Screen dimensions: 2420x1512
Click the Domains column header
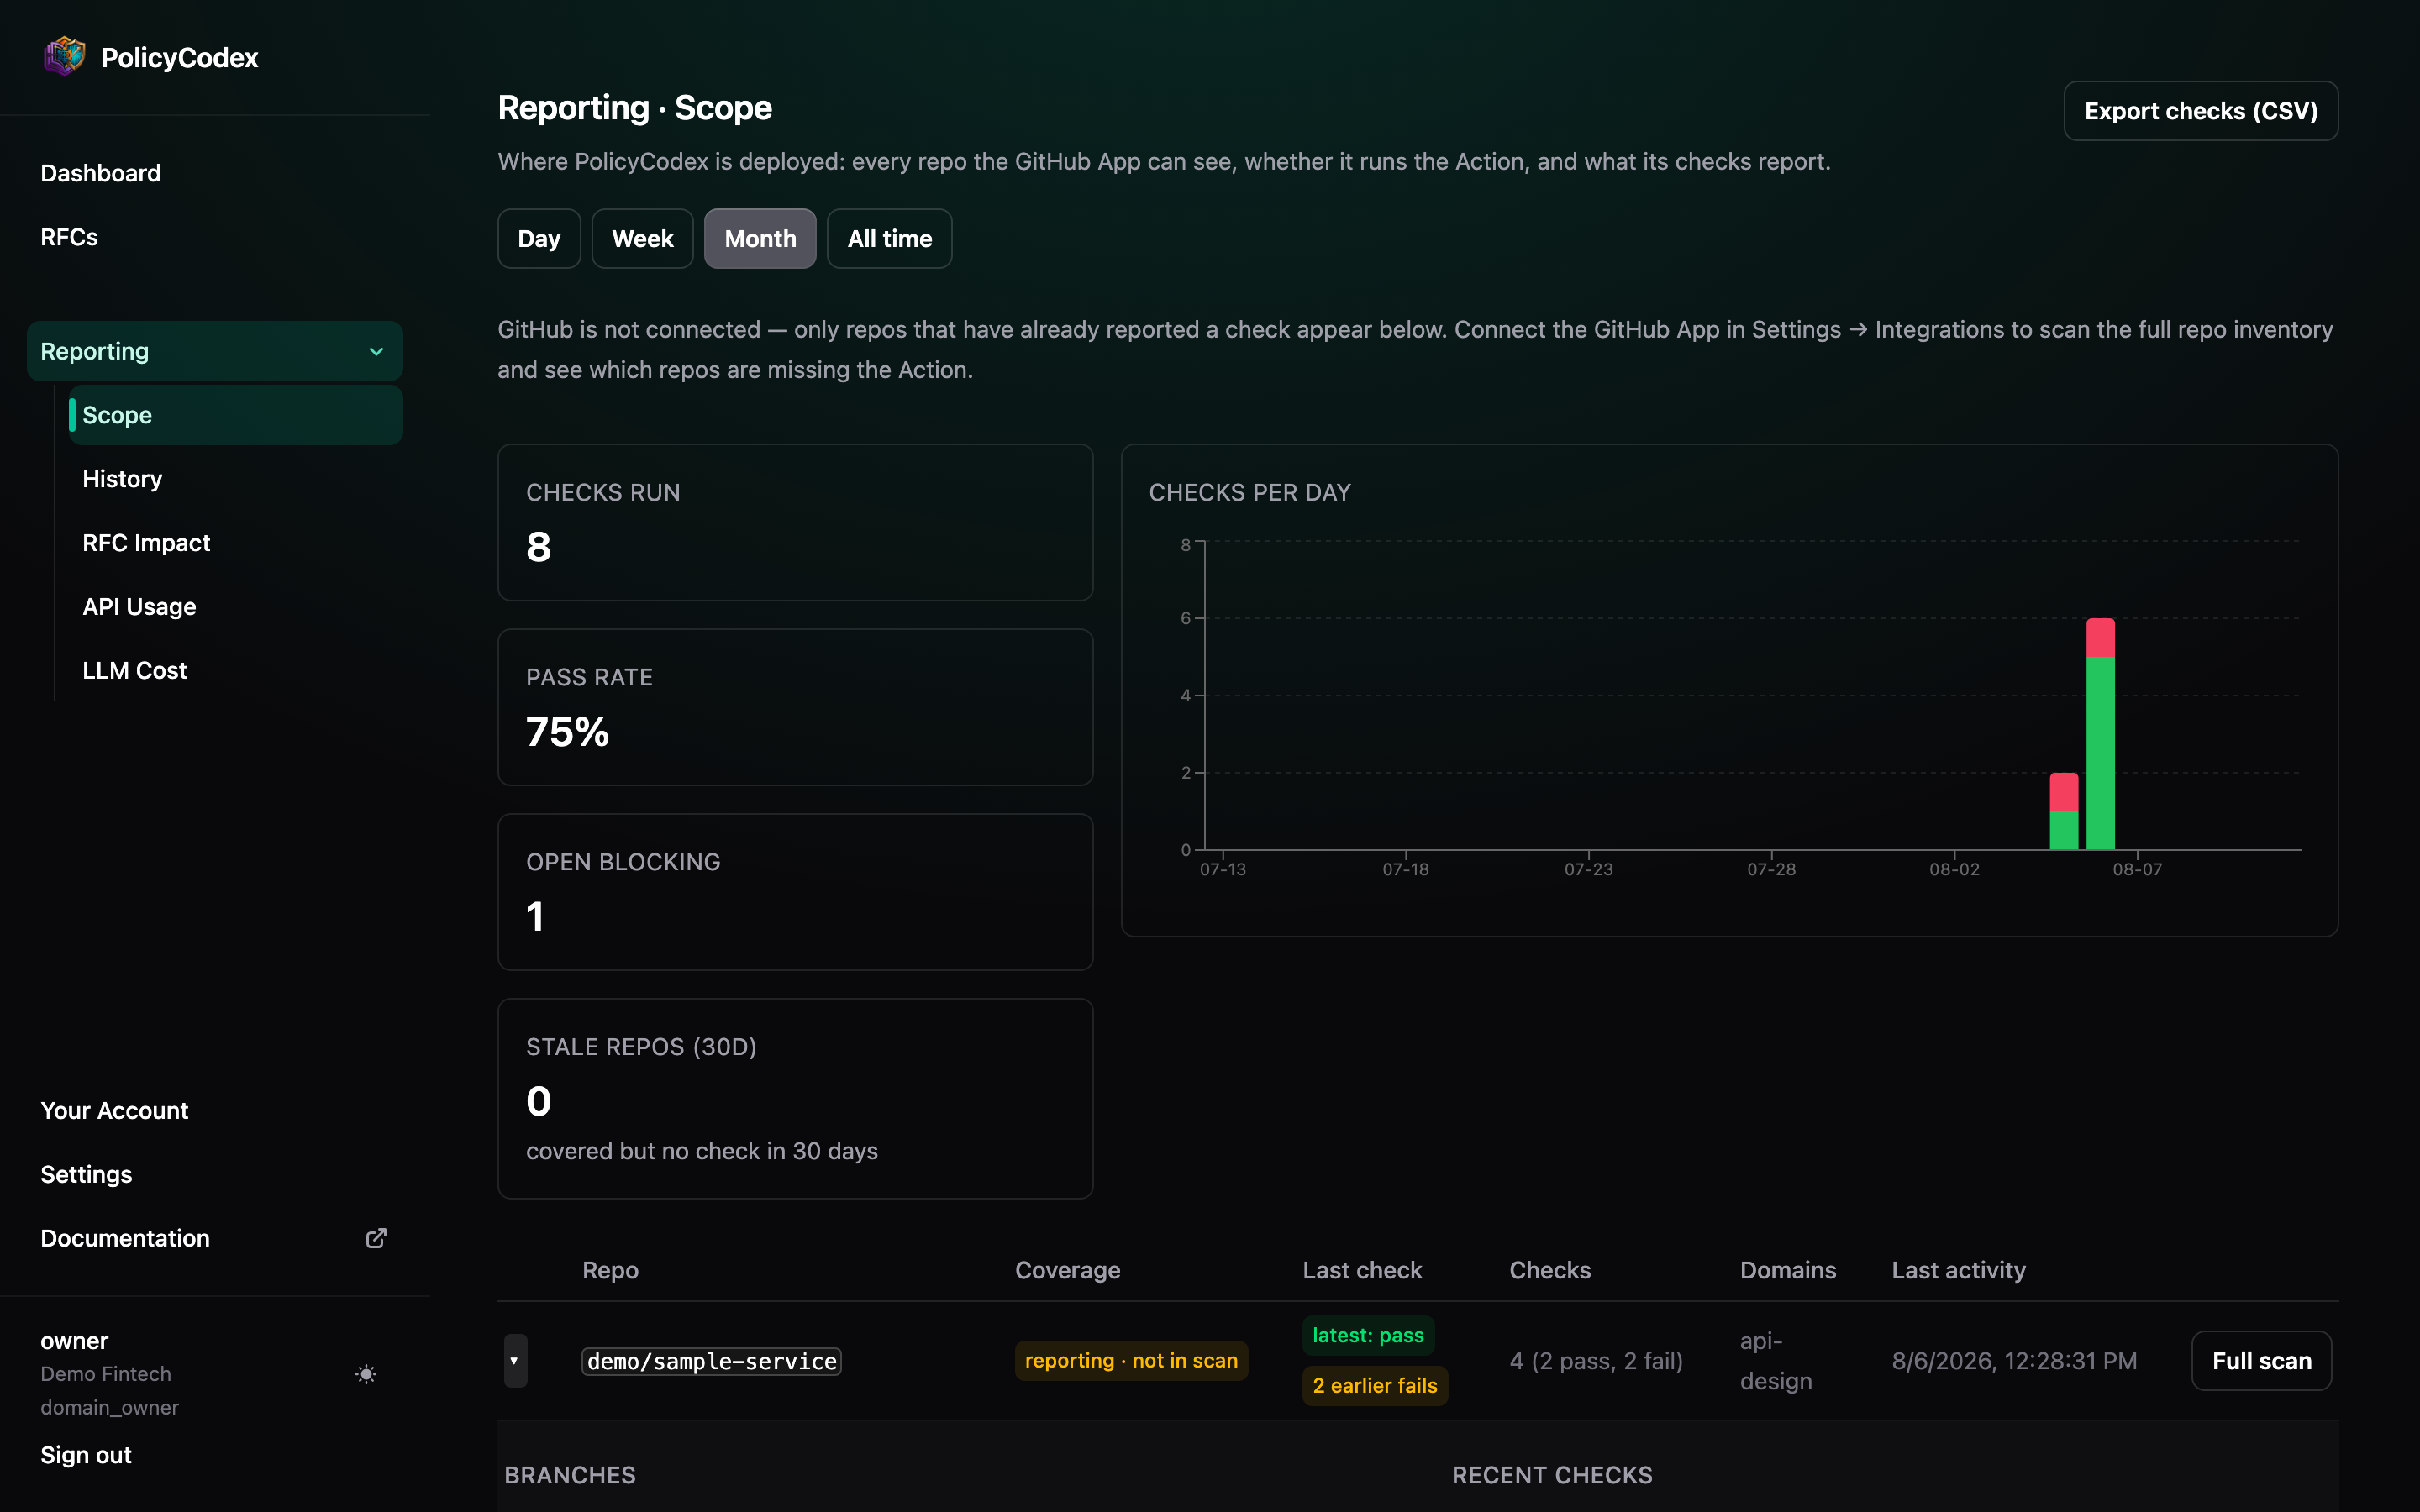[1788, 1270]
